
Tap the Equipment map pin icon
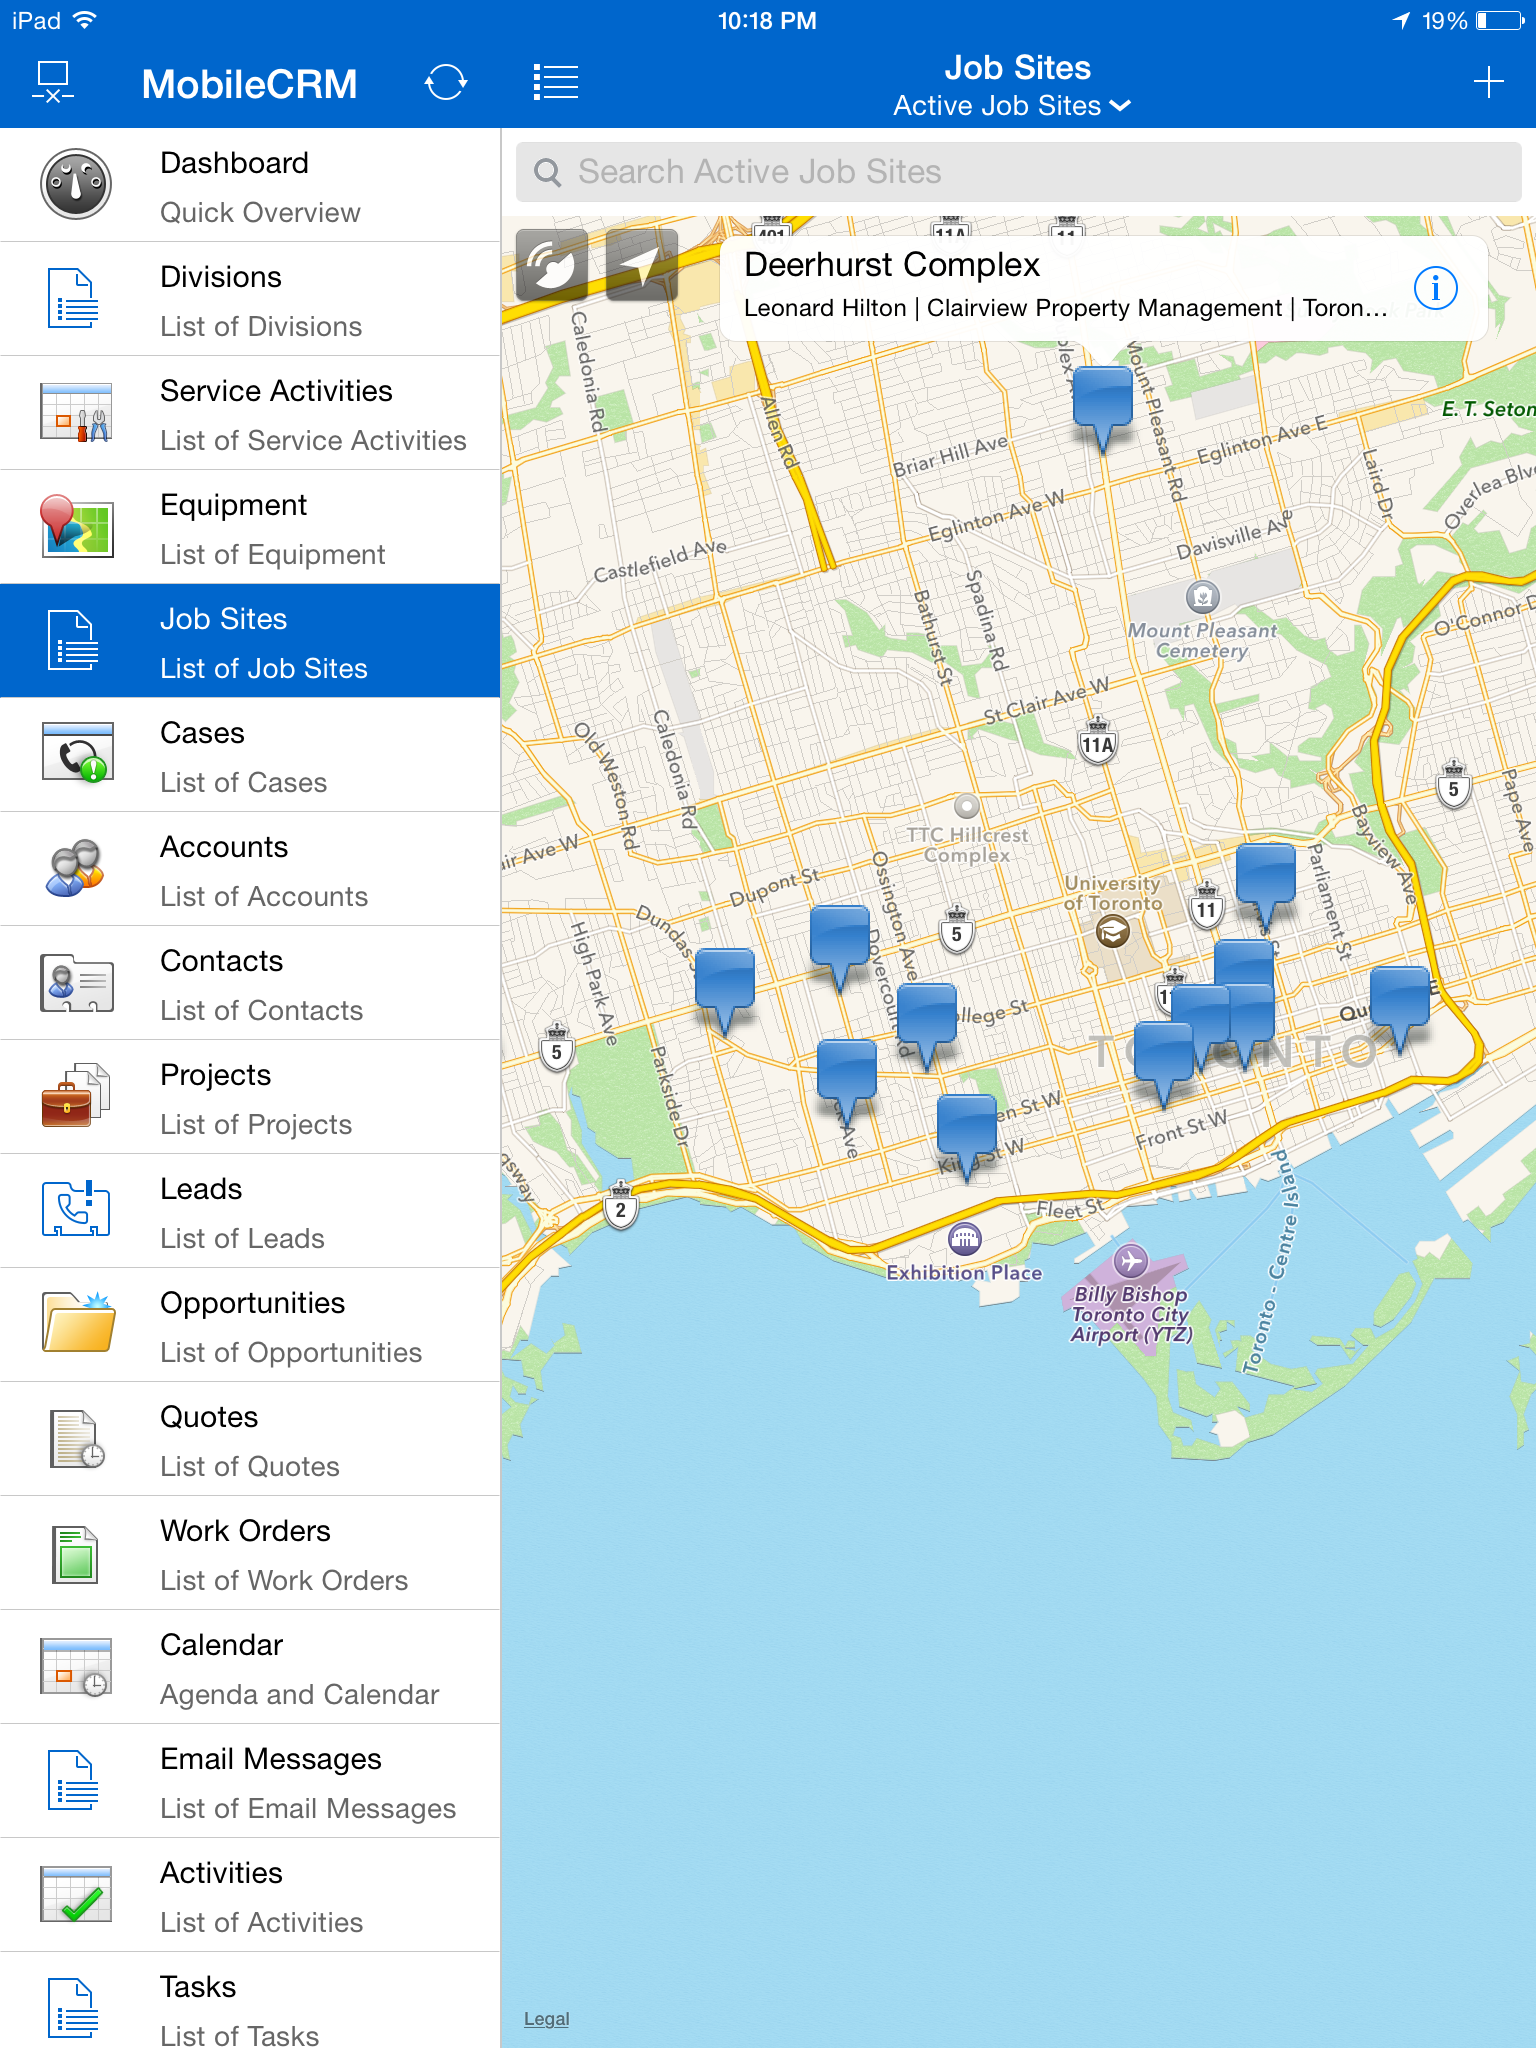tap(76, 526)
